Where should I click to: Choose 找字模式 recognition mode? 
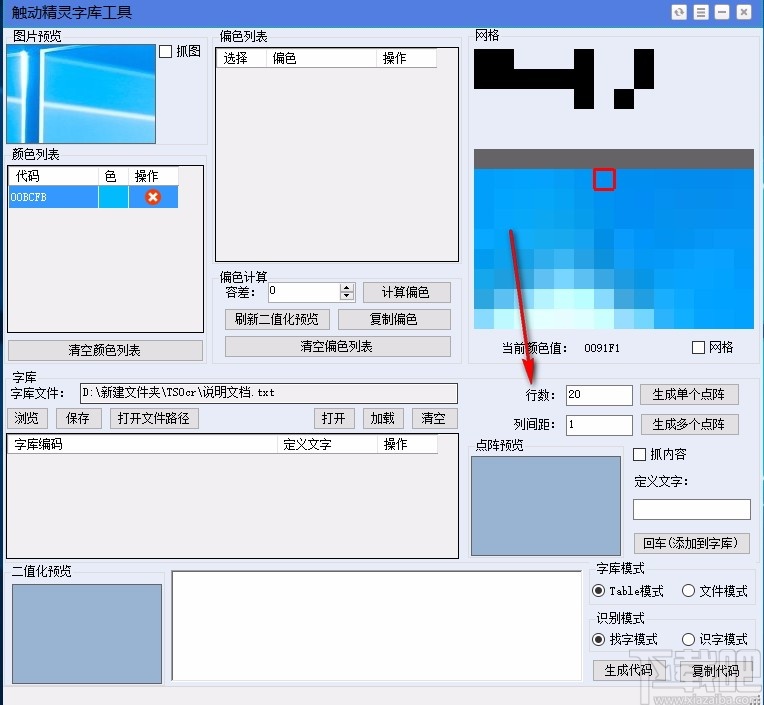tap(598, 639)
